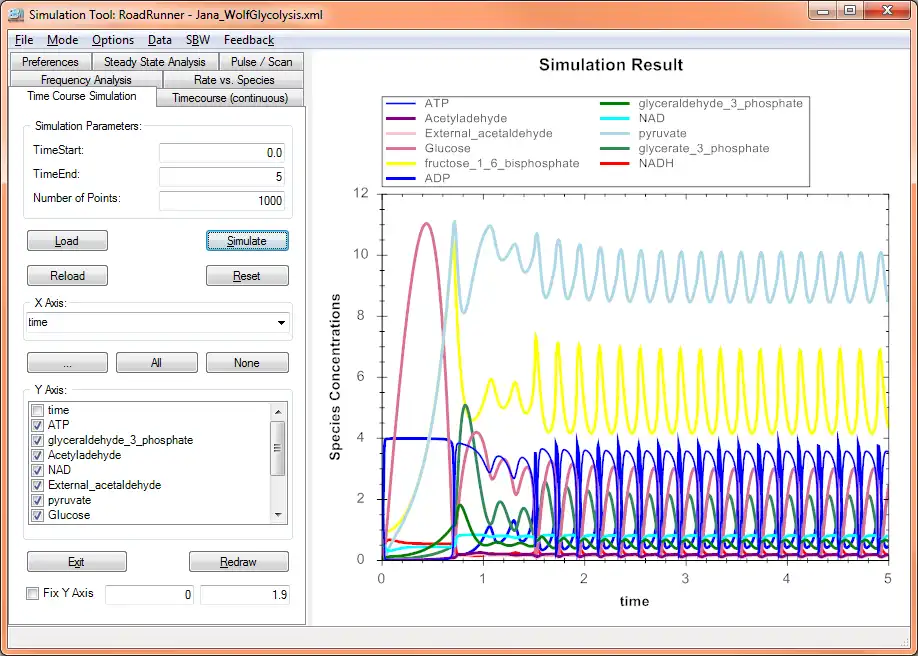The height and width of the screenshot is (656, 918).
Task: Click the External_acetaldehyde pink legend swatch
Action: tap(401, 134)
